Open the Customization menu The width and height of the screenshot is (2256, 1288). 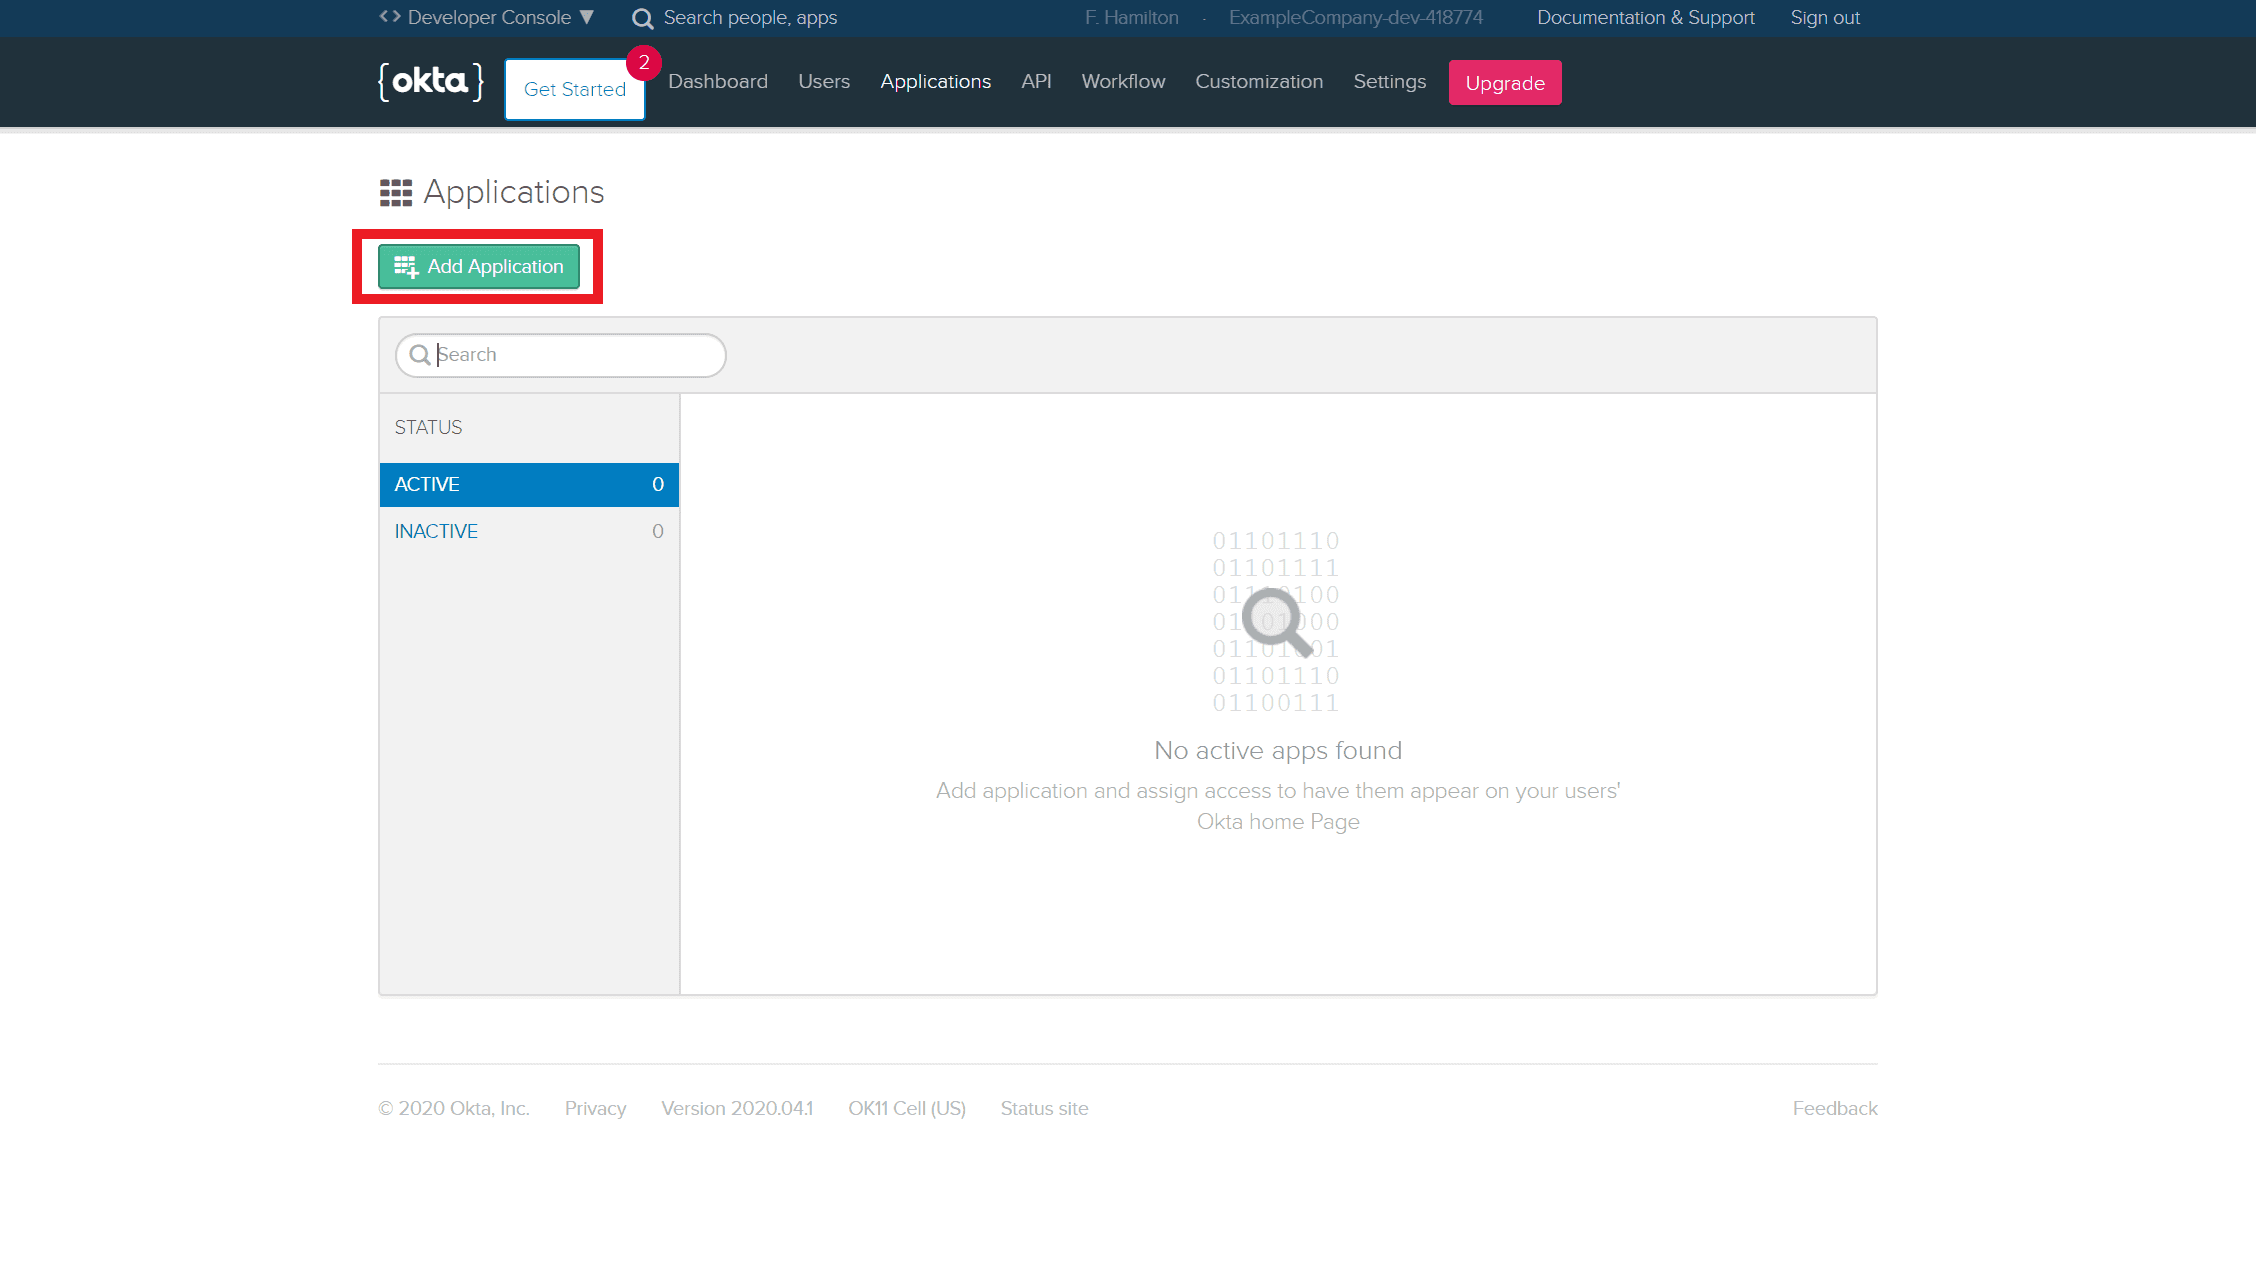[x=1259, y=81]
